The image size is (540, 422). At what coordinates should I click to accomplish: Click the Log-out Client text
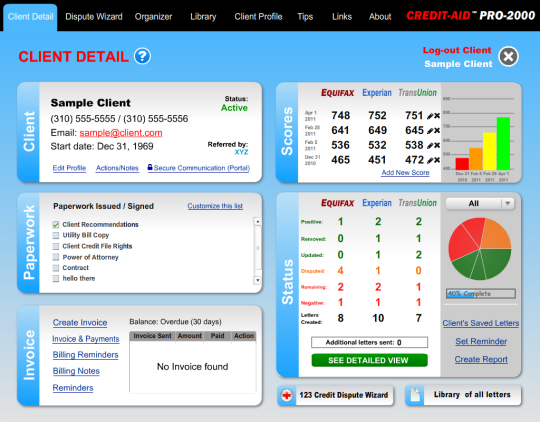pos(457,50)
